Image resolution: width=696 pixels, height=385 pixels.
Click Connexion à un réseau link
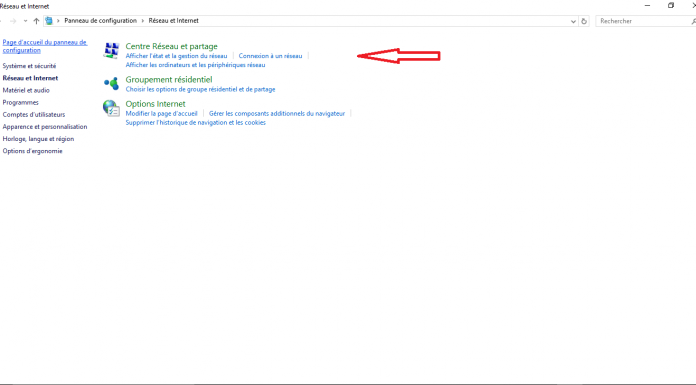coord(270,56)
